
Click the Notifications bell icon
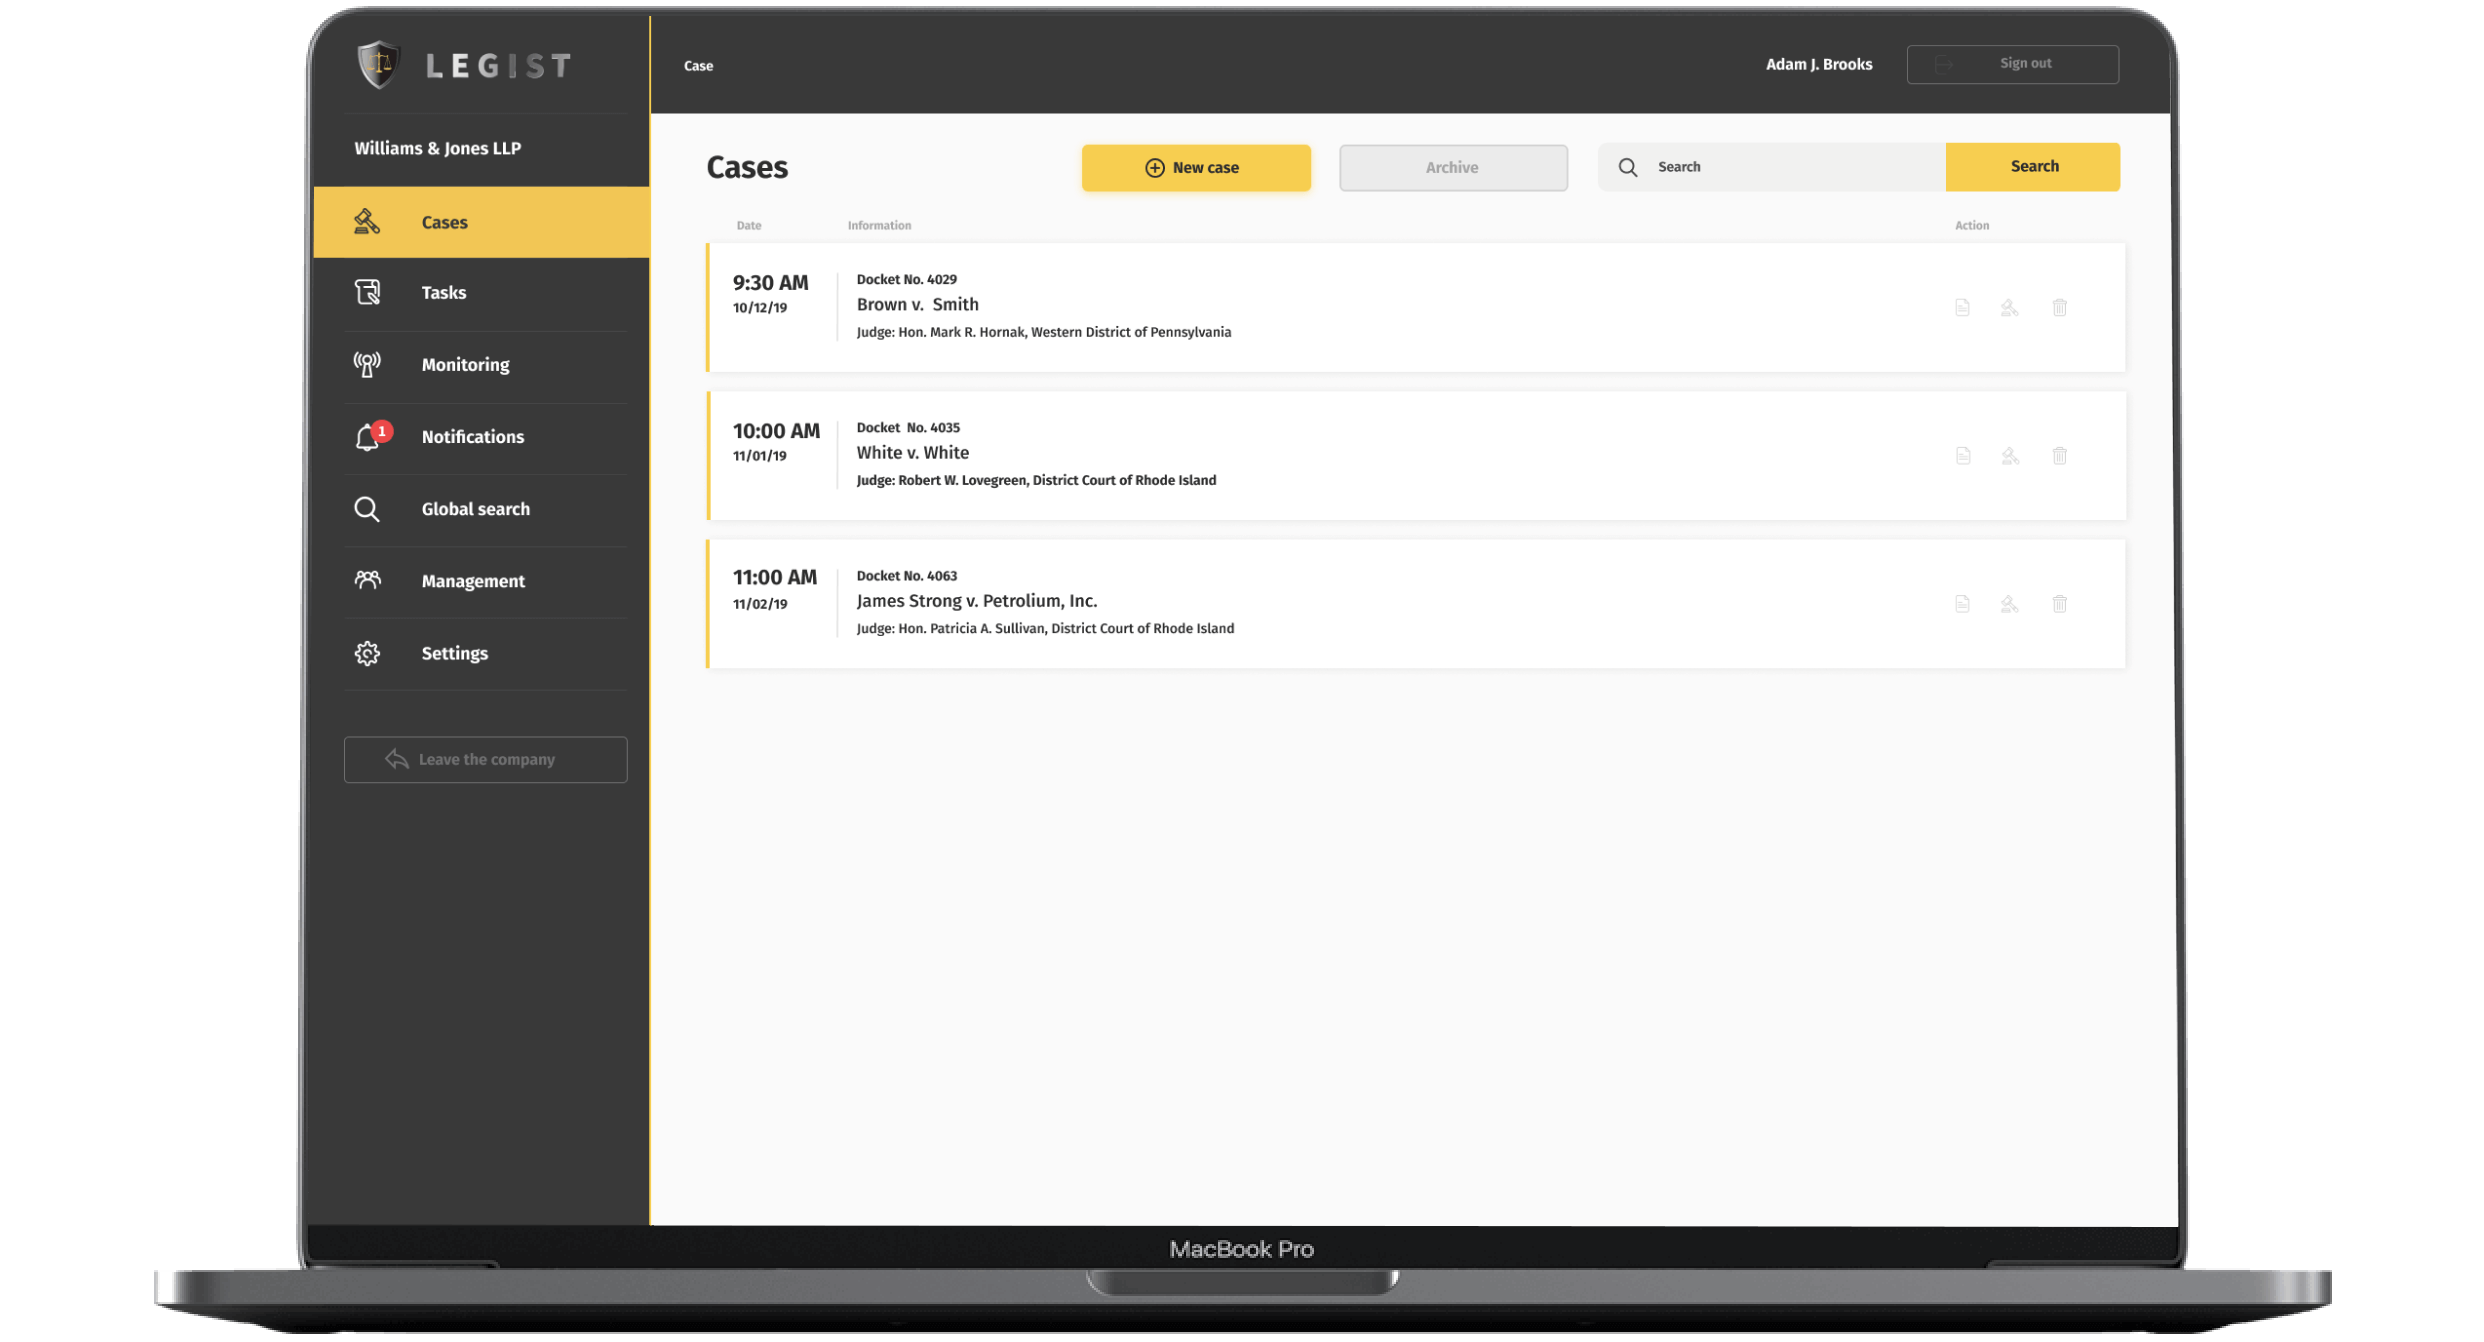(x=367, y=438)
